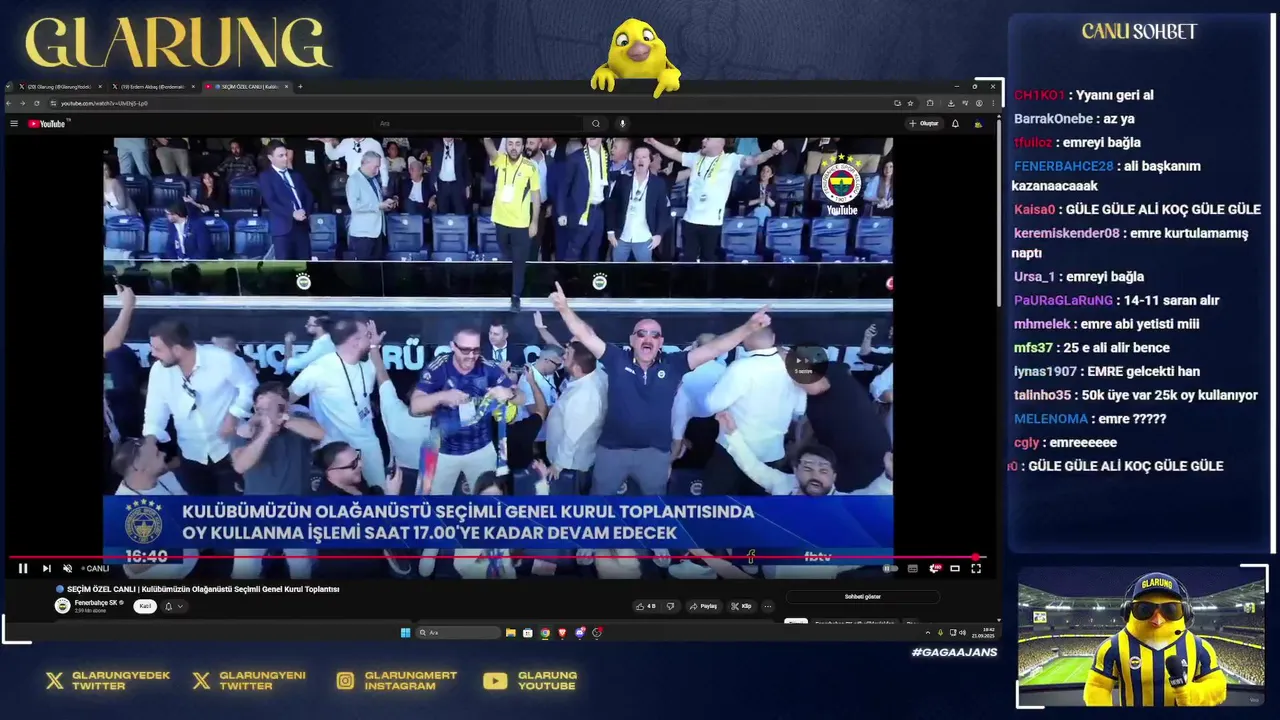Pause the YouTube video
This screenshot has width=1280, height=720.
pyautogui.click(x=23, y=568)
